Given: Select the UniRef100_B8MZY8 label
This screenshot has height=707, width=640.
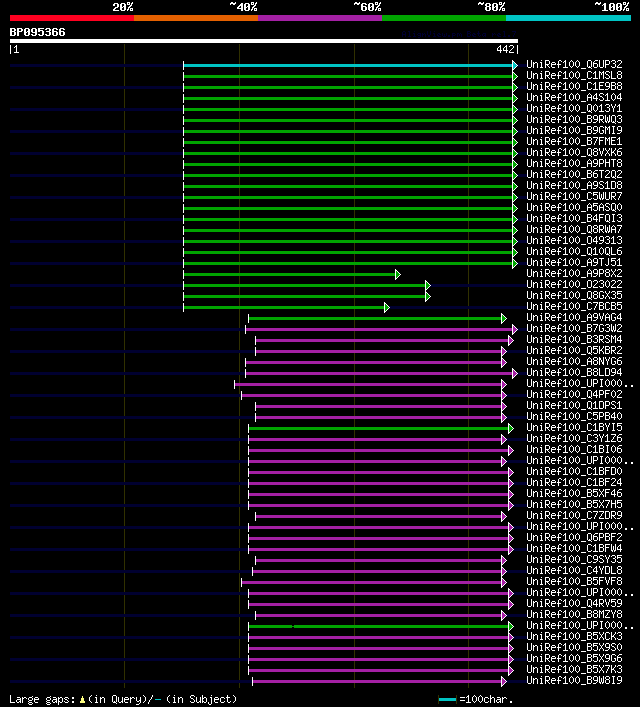Looking at the screenshot, I should [574, 615].
